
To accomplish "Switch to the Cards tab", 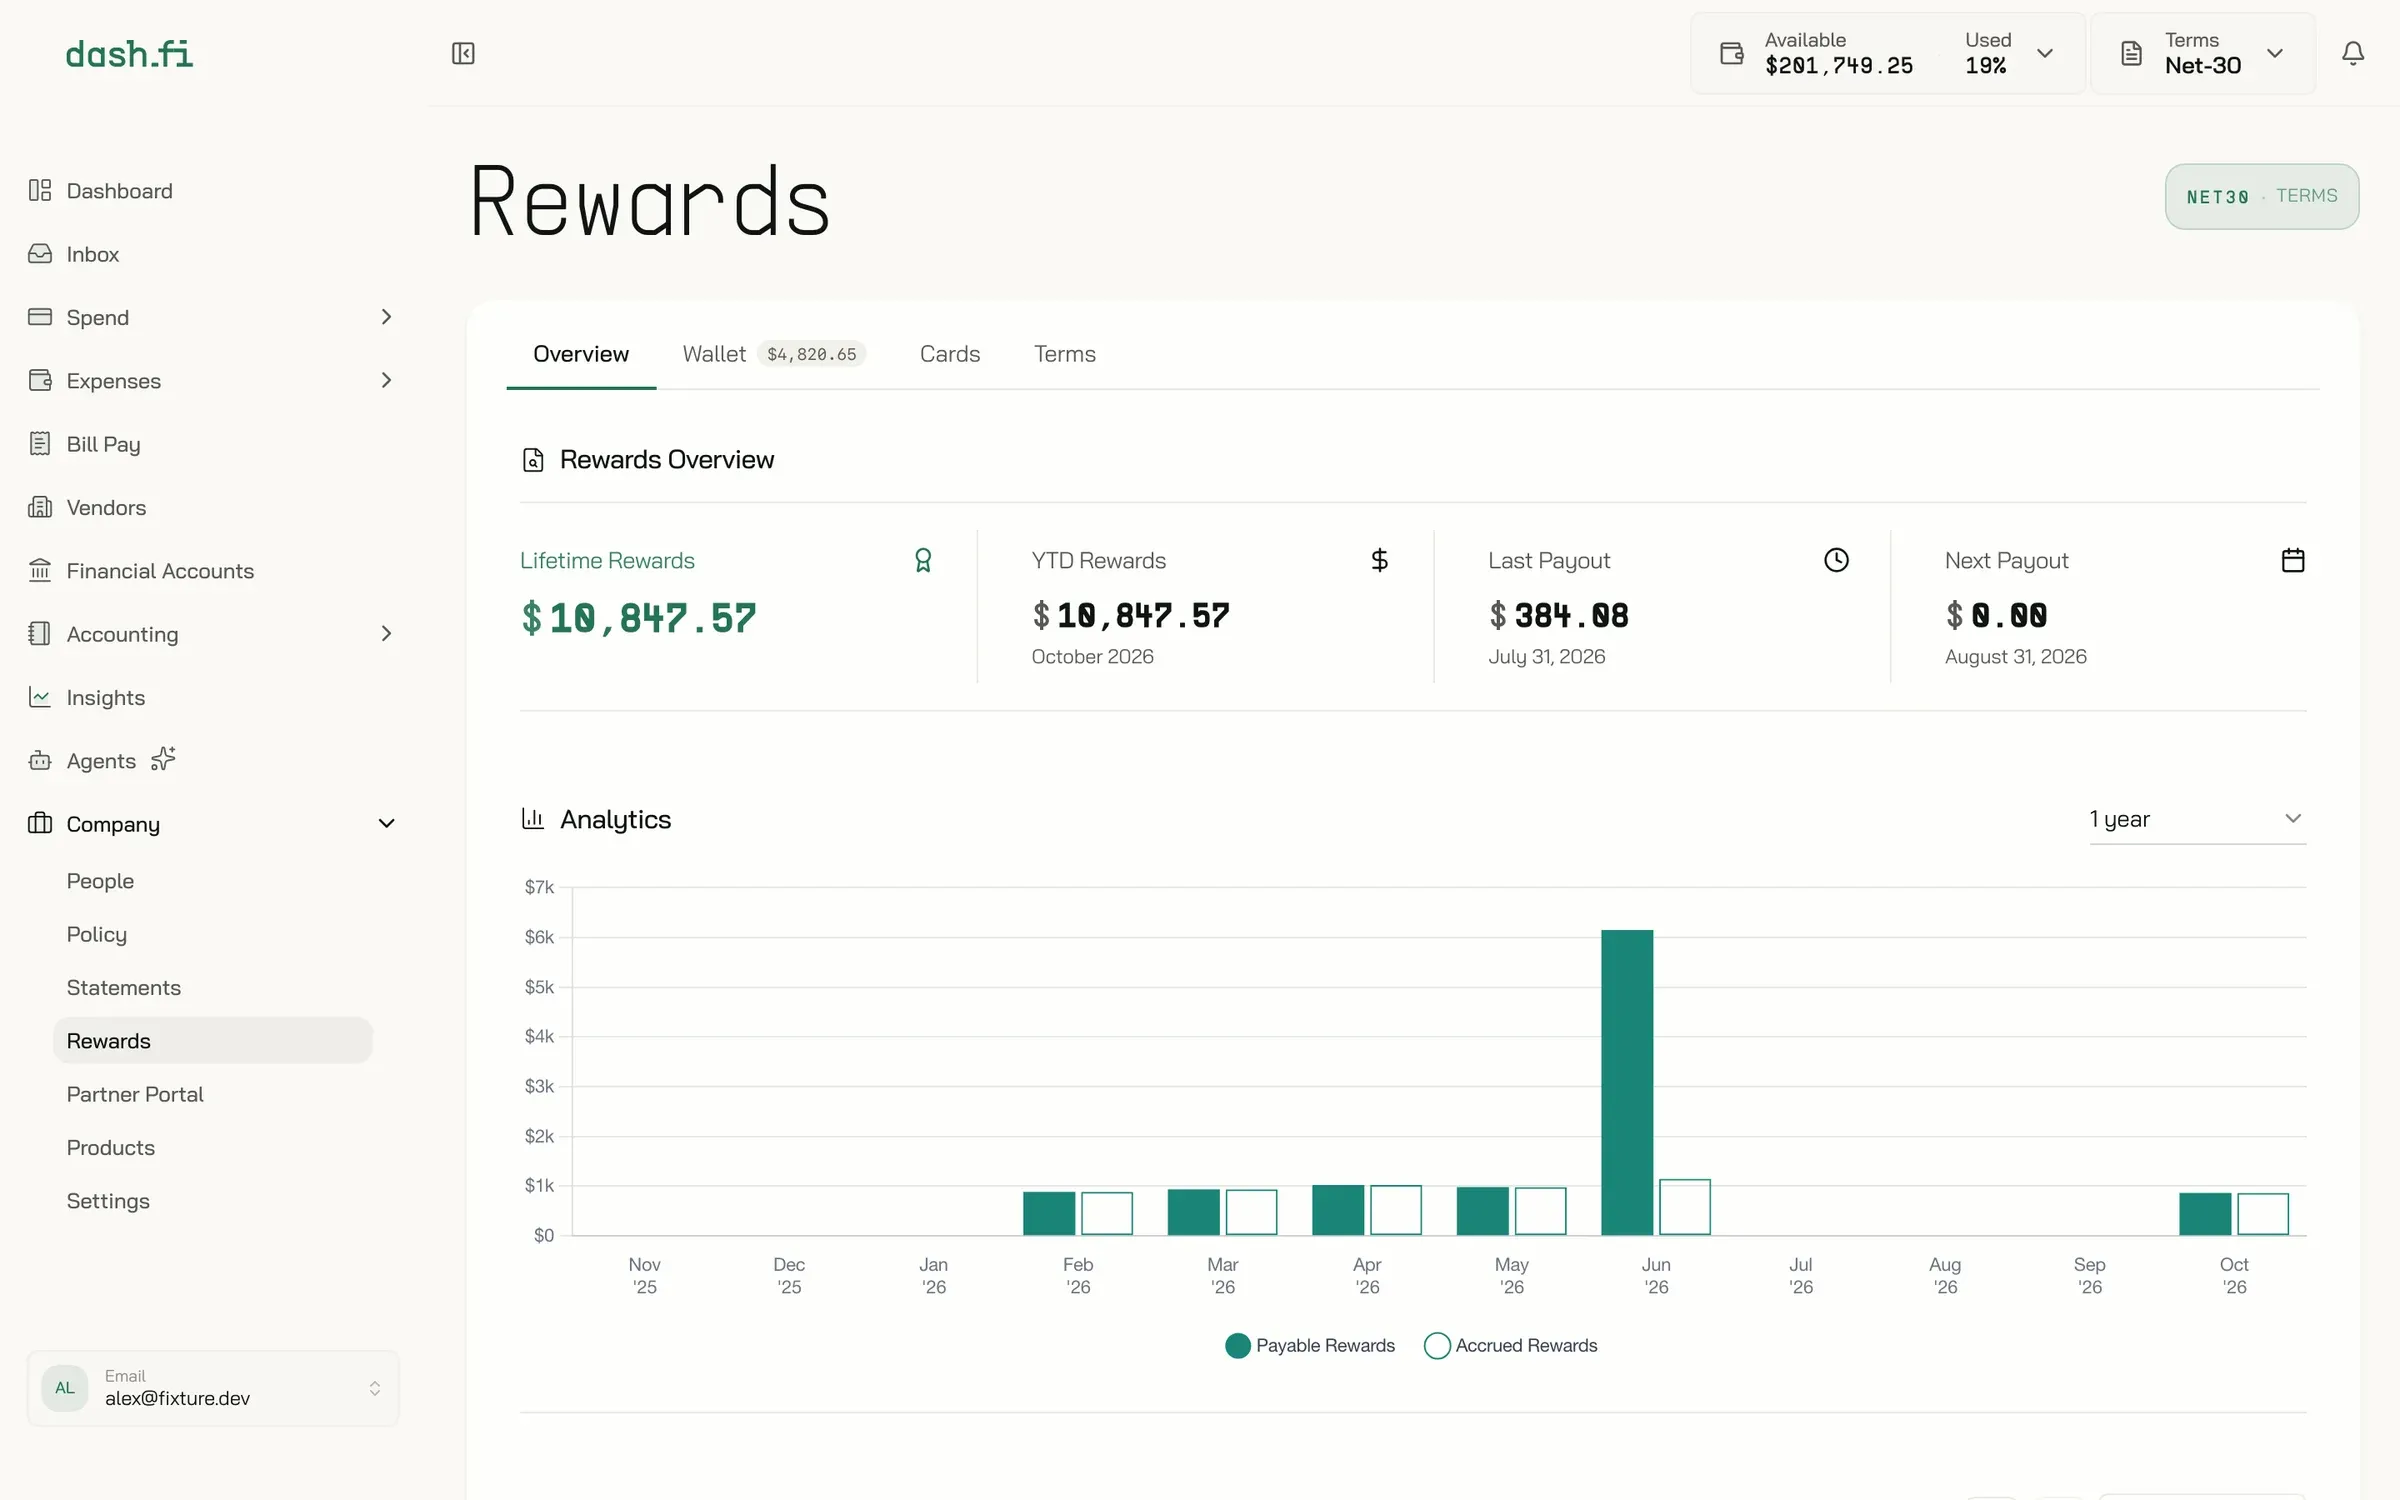I will [950, 354].
